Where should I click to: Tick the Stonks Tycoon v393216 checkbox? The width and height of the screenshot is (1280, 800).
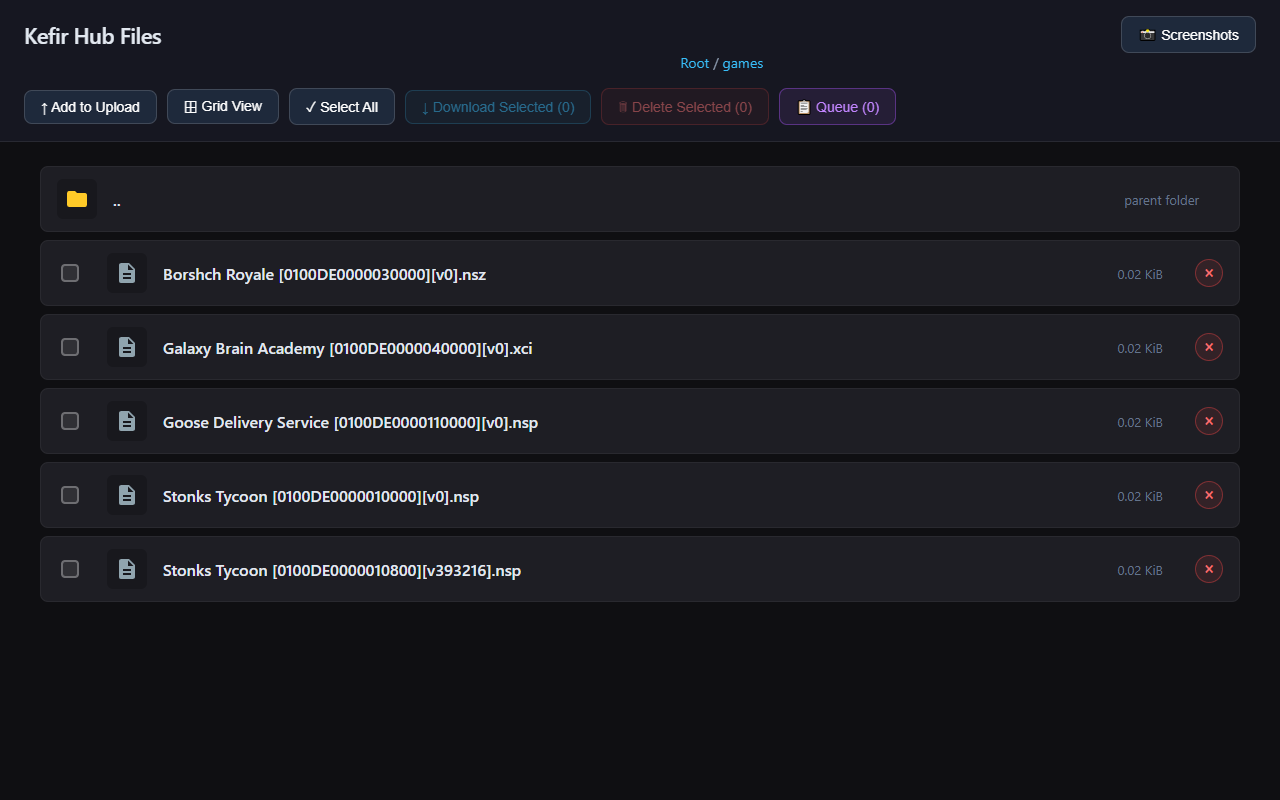[x=70, y=569]
